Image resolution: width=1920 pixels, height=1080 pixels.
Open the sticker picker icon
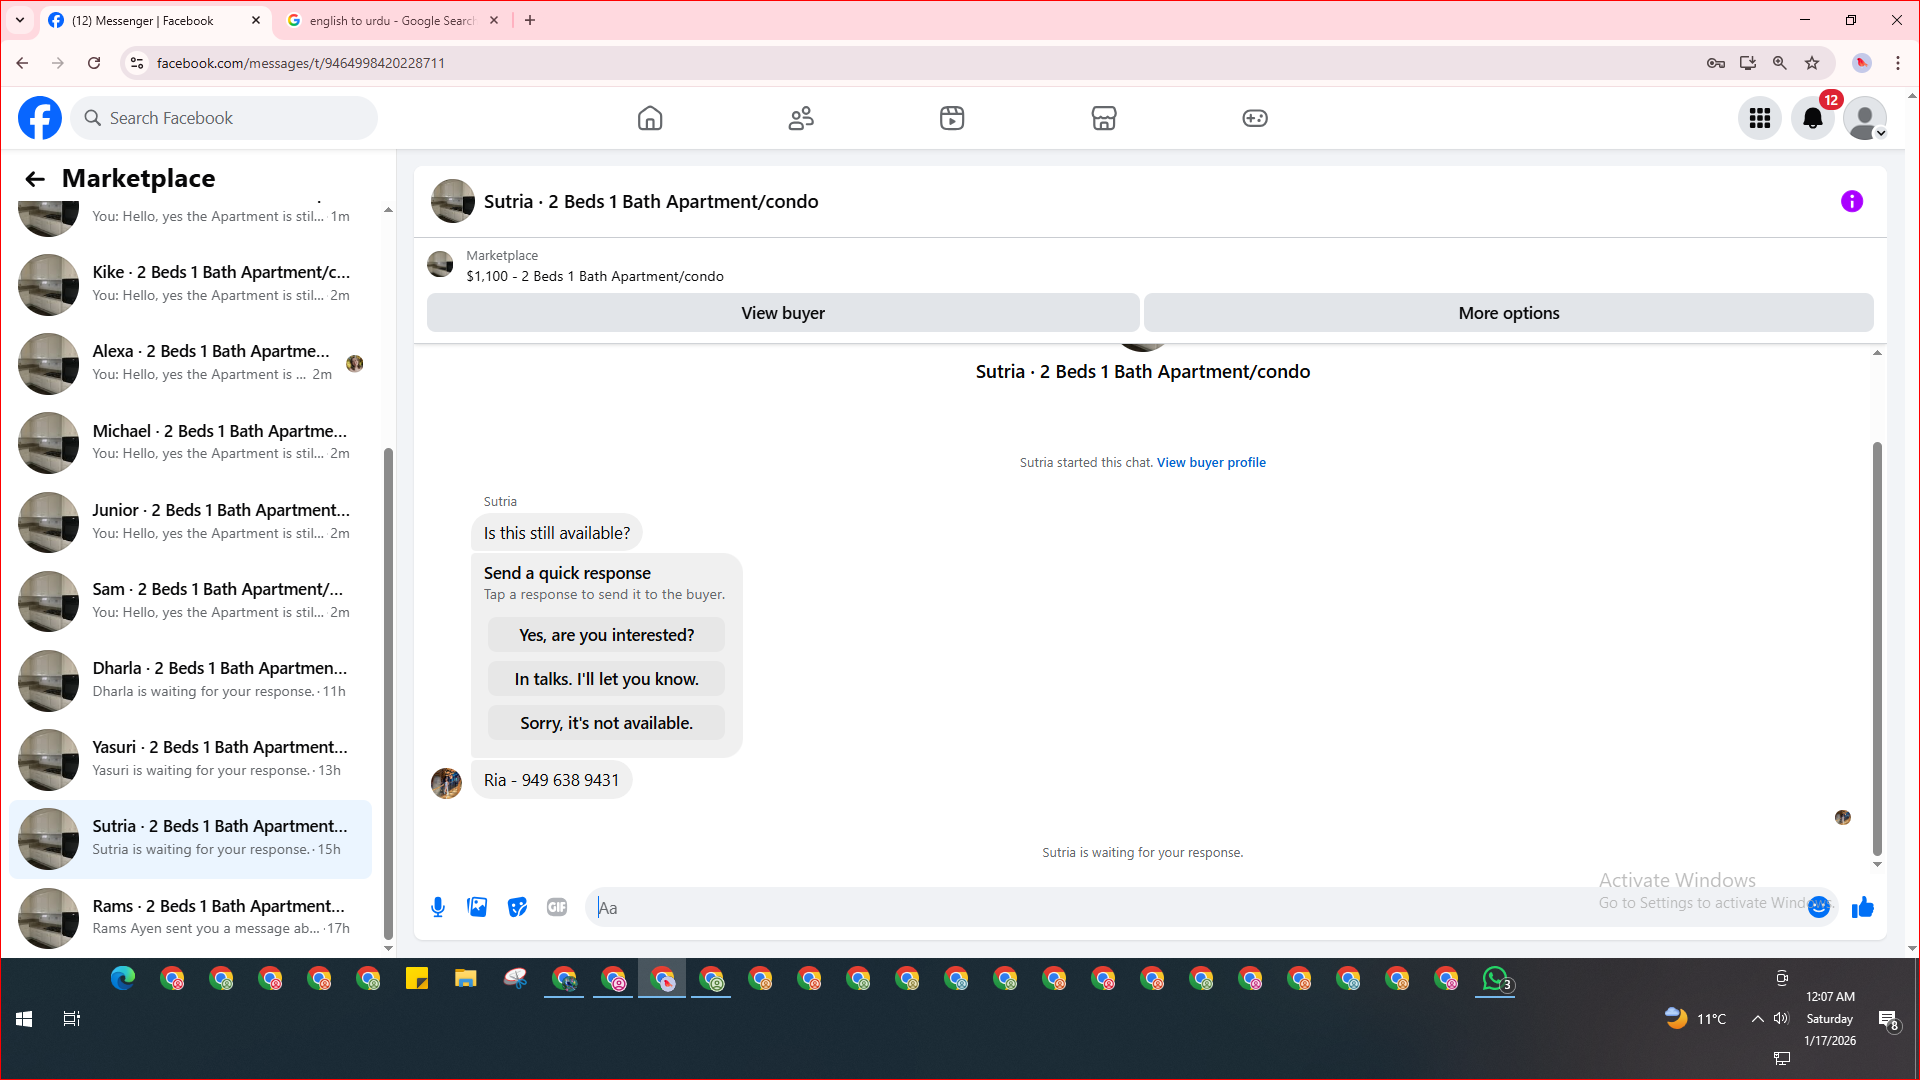(x=517, y=907)
